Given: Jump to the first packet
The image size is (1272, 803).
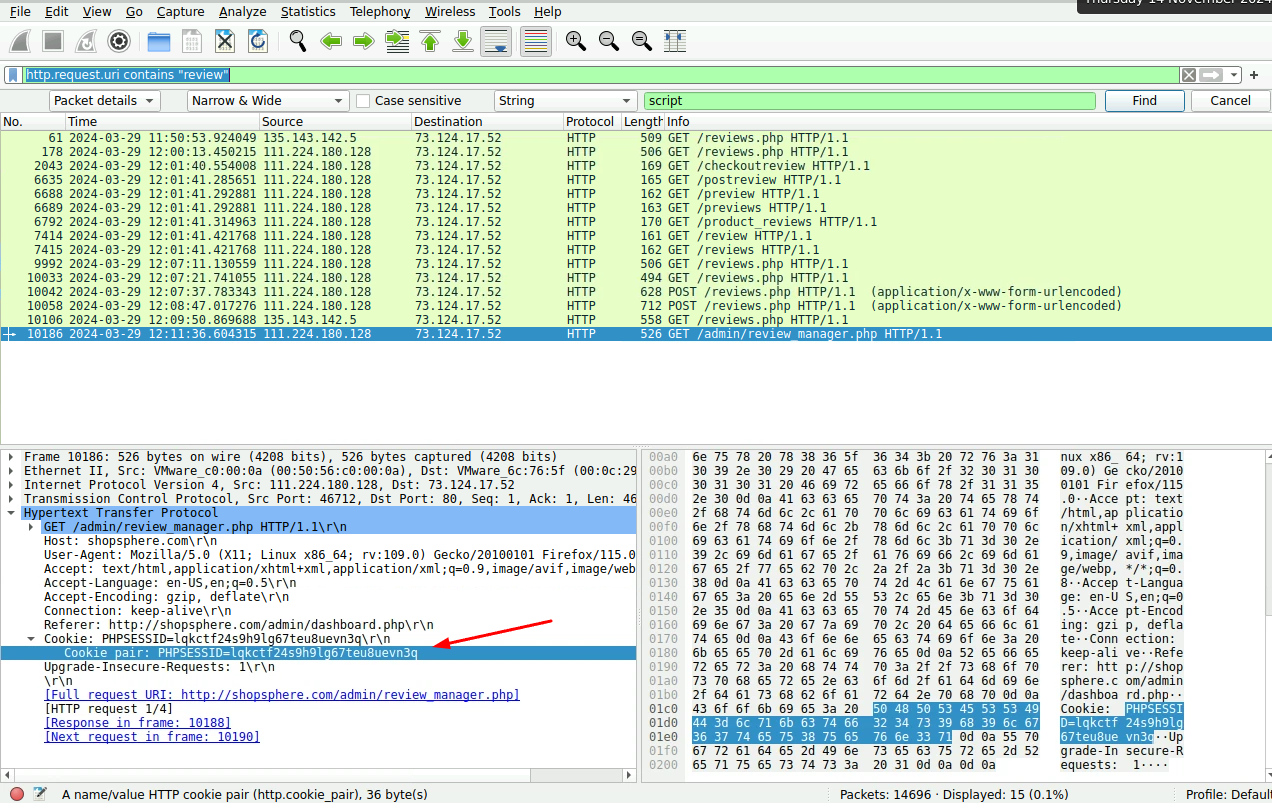Looking at the screenshot, I should (430, 41).
